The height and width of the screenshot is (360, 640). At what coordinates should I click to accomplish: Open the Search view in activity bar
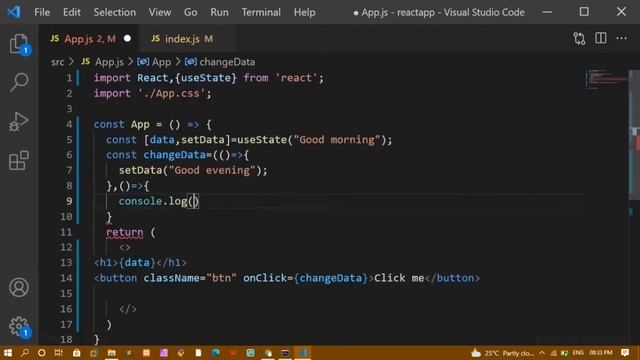(19, 82)
